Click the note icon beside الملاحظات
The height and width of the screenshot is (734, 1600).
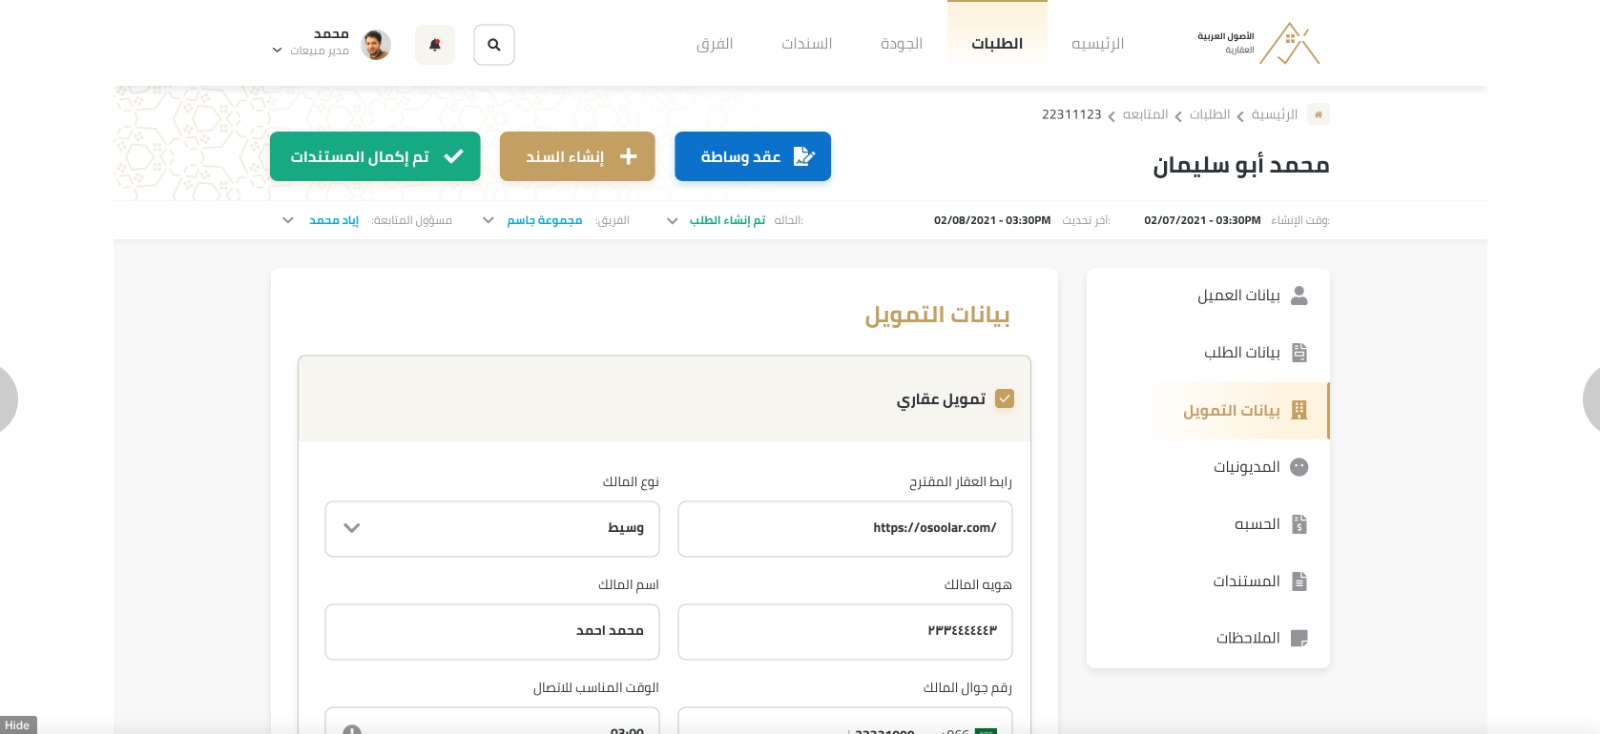pos(1299,638)
